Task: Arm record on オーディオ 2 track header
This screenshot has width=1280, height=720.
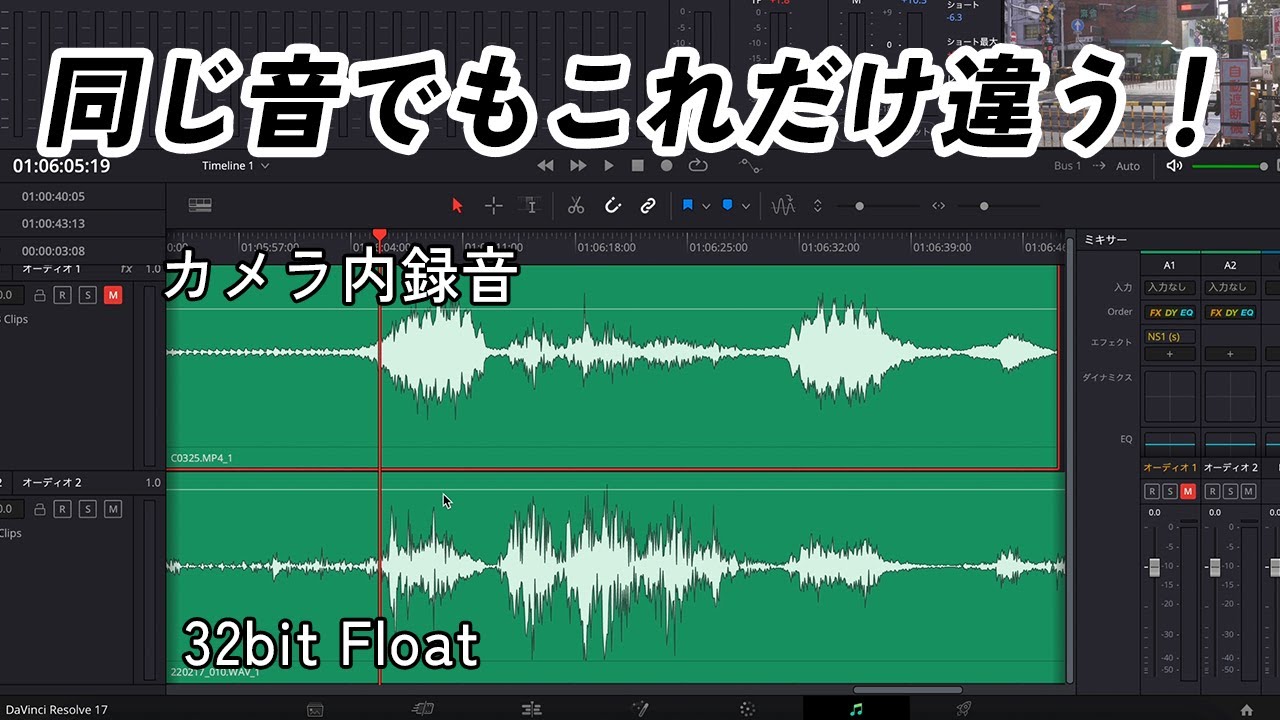Action: click(62, 509)
